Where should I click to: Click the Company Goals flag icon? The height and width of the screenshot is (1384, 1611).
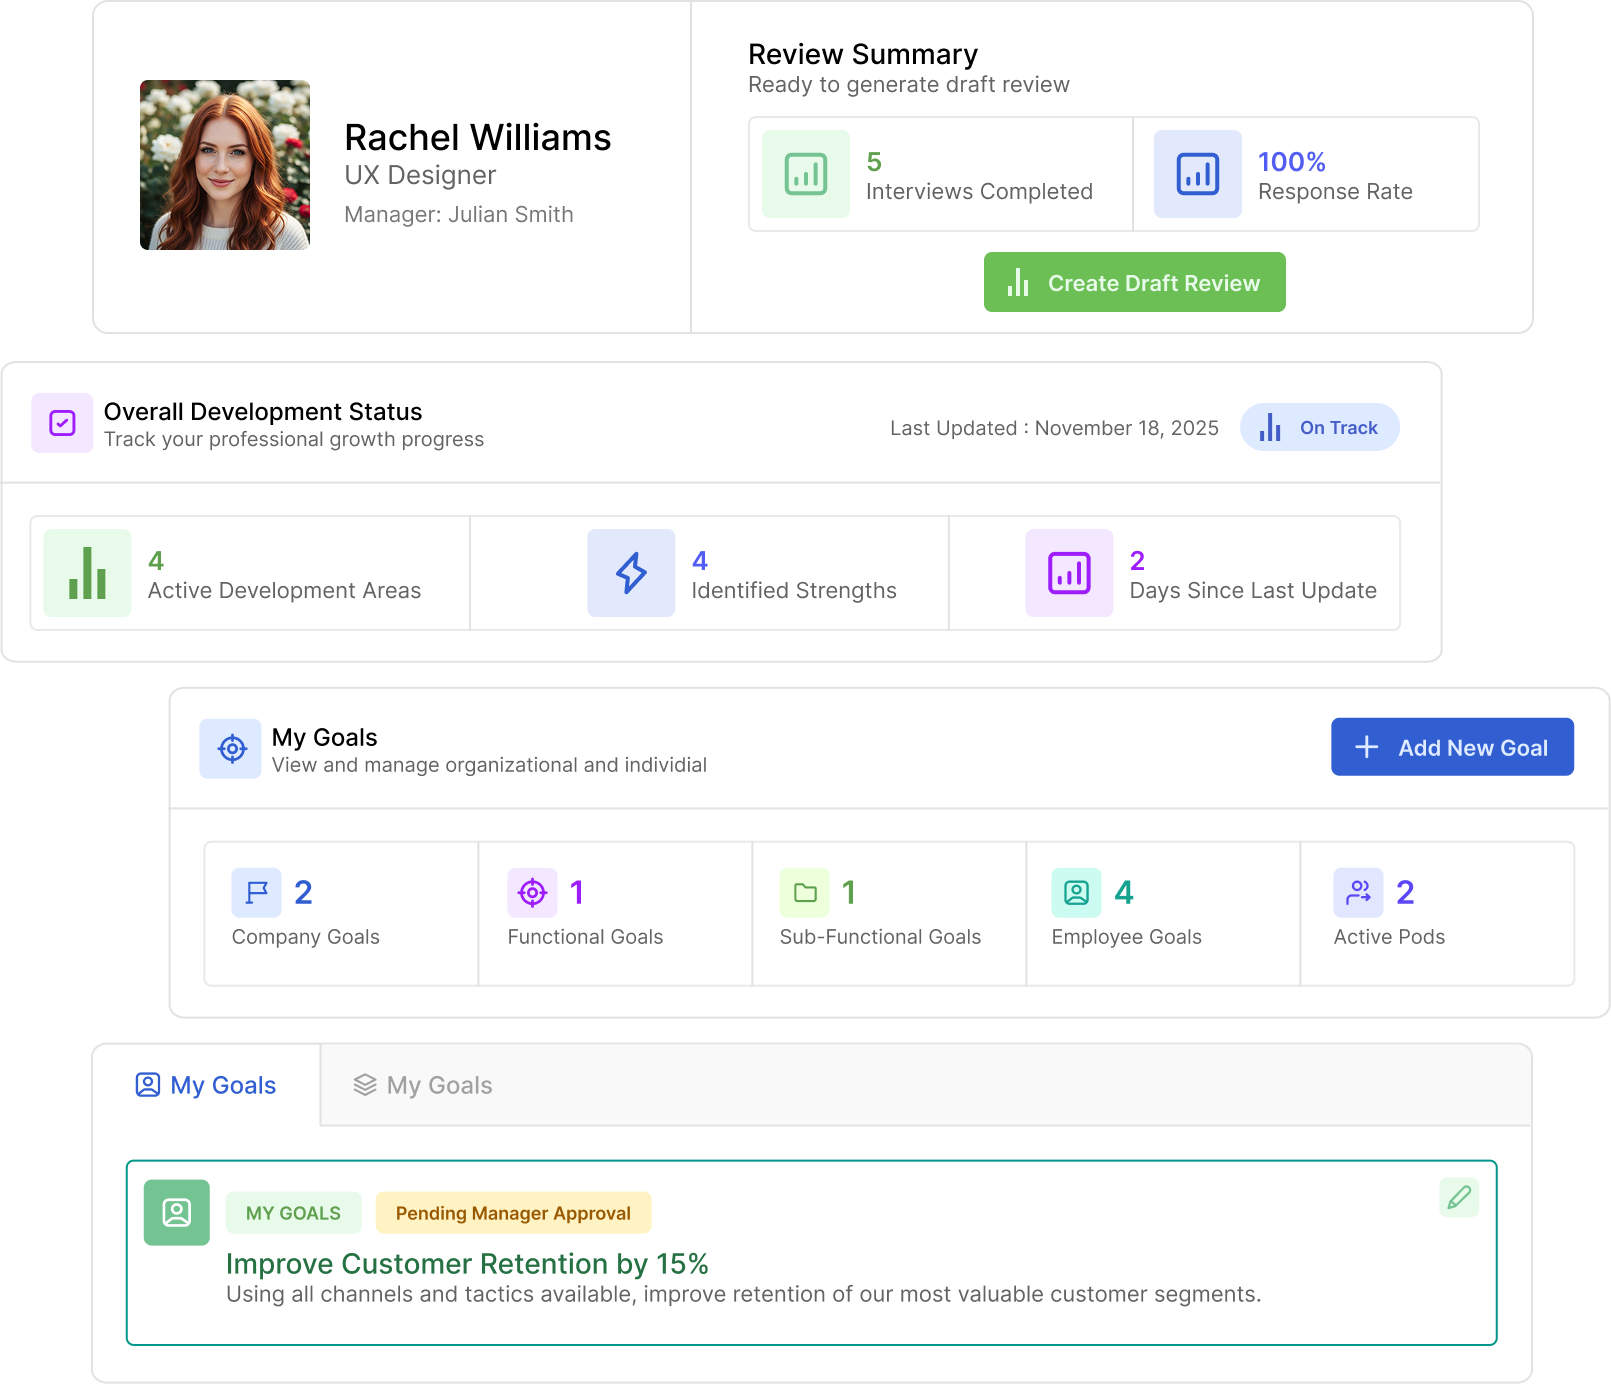[256, 892]
